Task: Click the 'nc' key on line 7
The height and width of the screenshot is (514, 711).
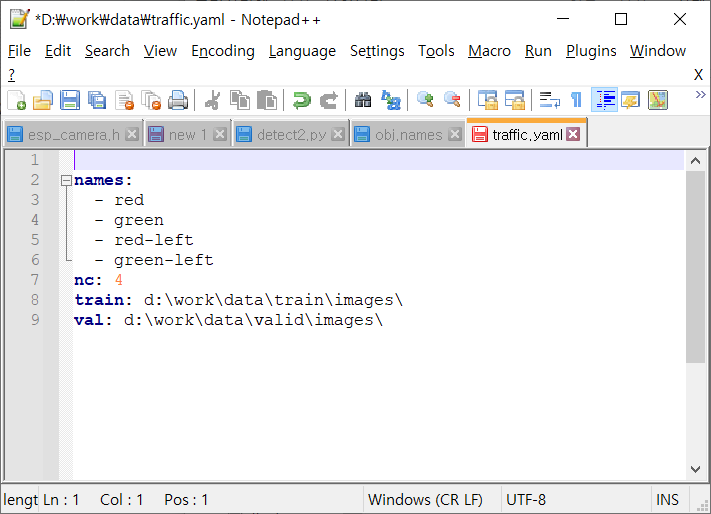Action: [84, 280]
